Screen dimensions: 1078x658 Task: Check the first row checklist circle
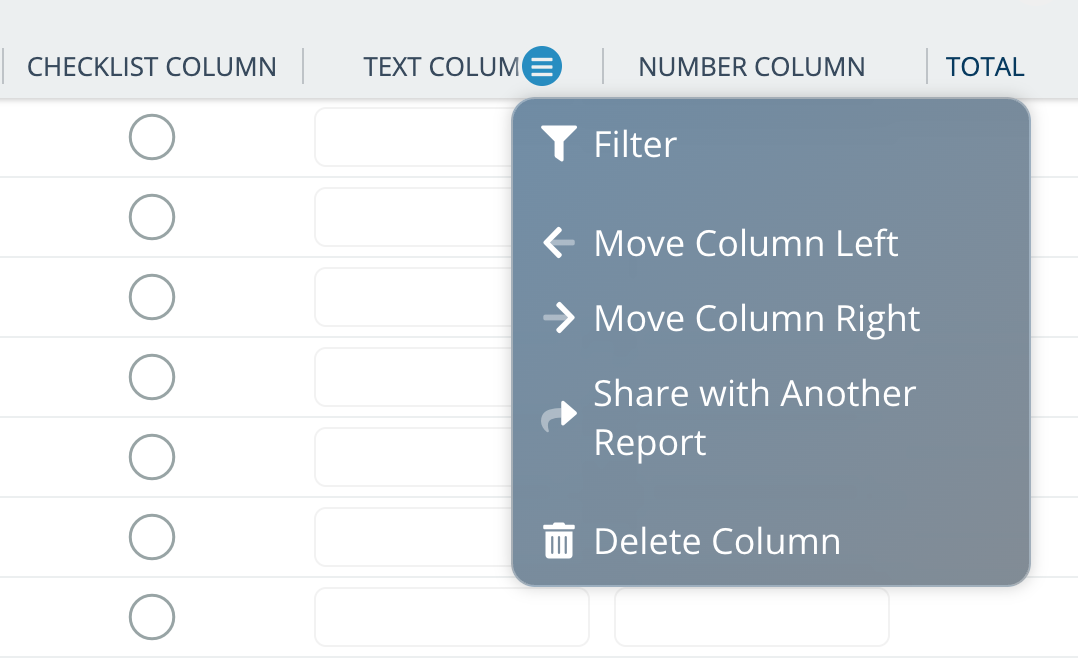coord(152,137)
